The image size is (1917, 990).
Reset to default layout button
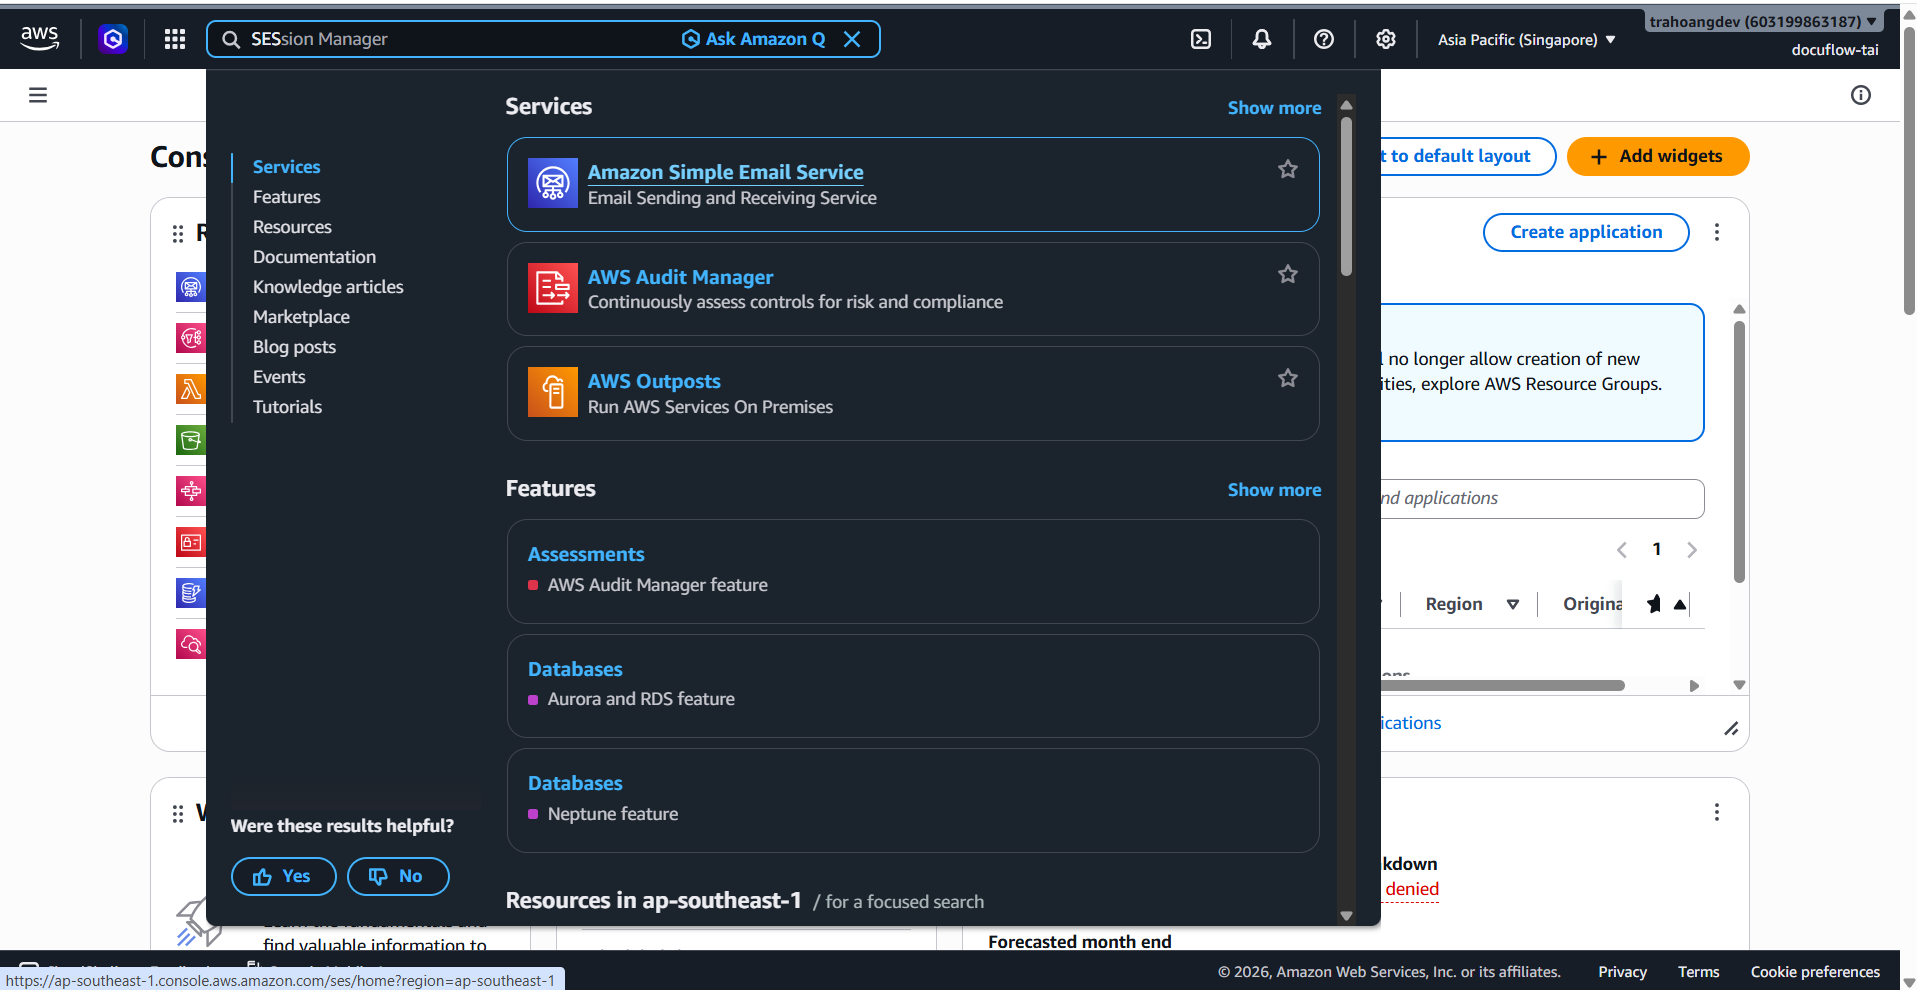[x=1467, y=156]
